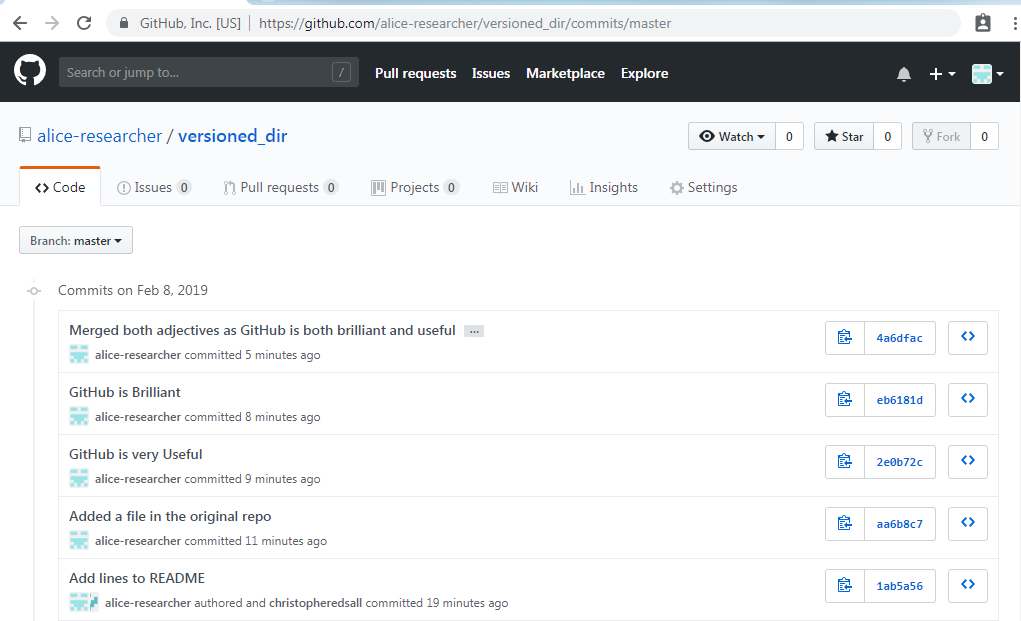Open the 'GitHub is Brilliant' commit
This screenshot has width=1021, height=621.
(x=124, y=392)
